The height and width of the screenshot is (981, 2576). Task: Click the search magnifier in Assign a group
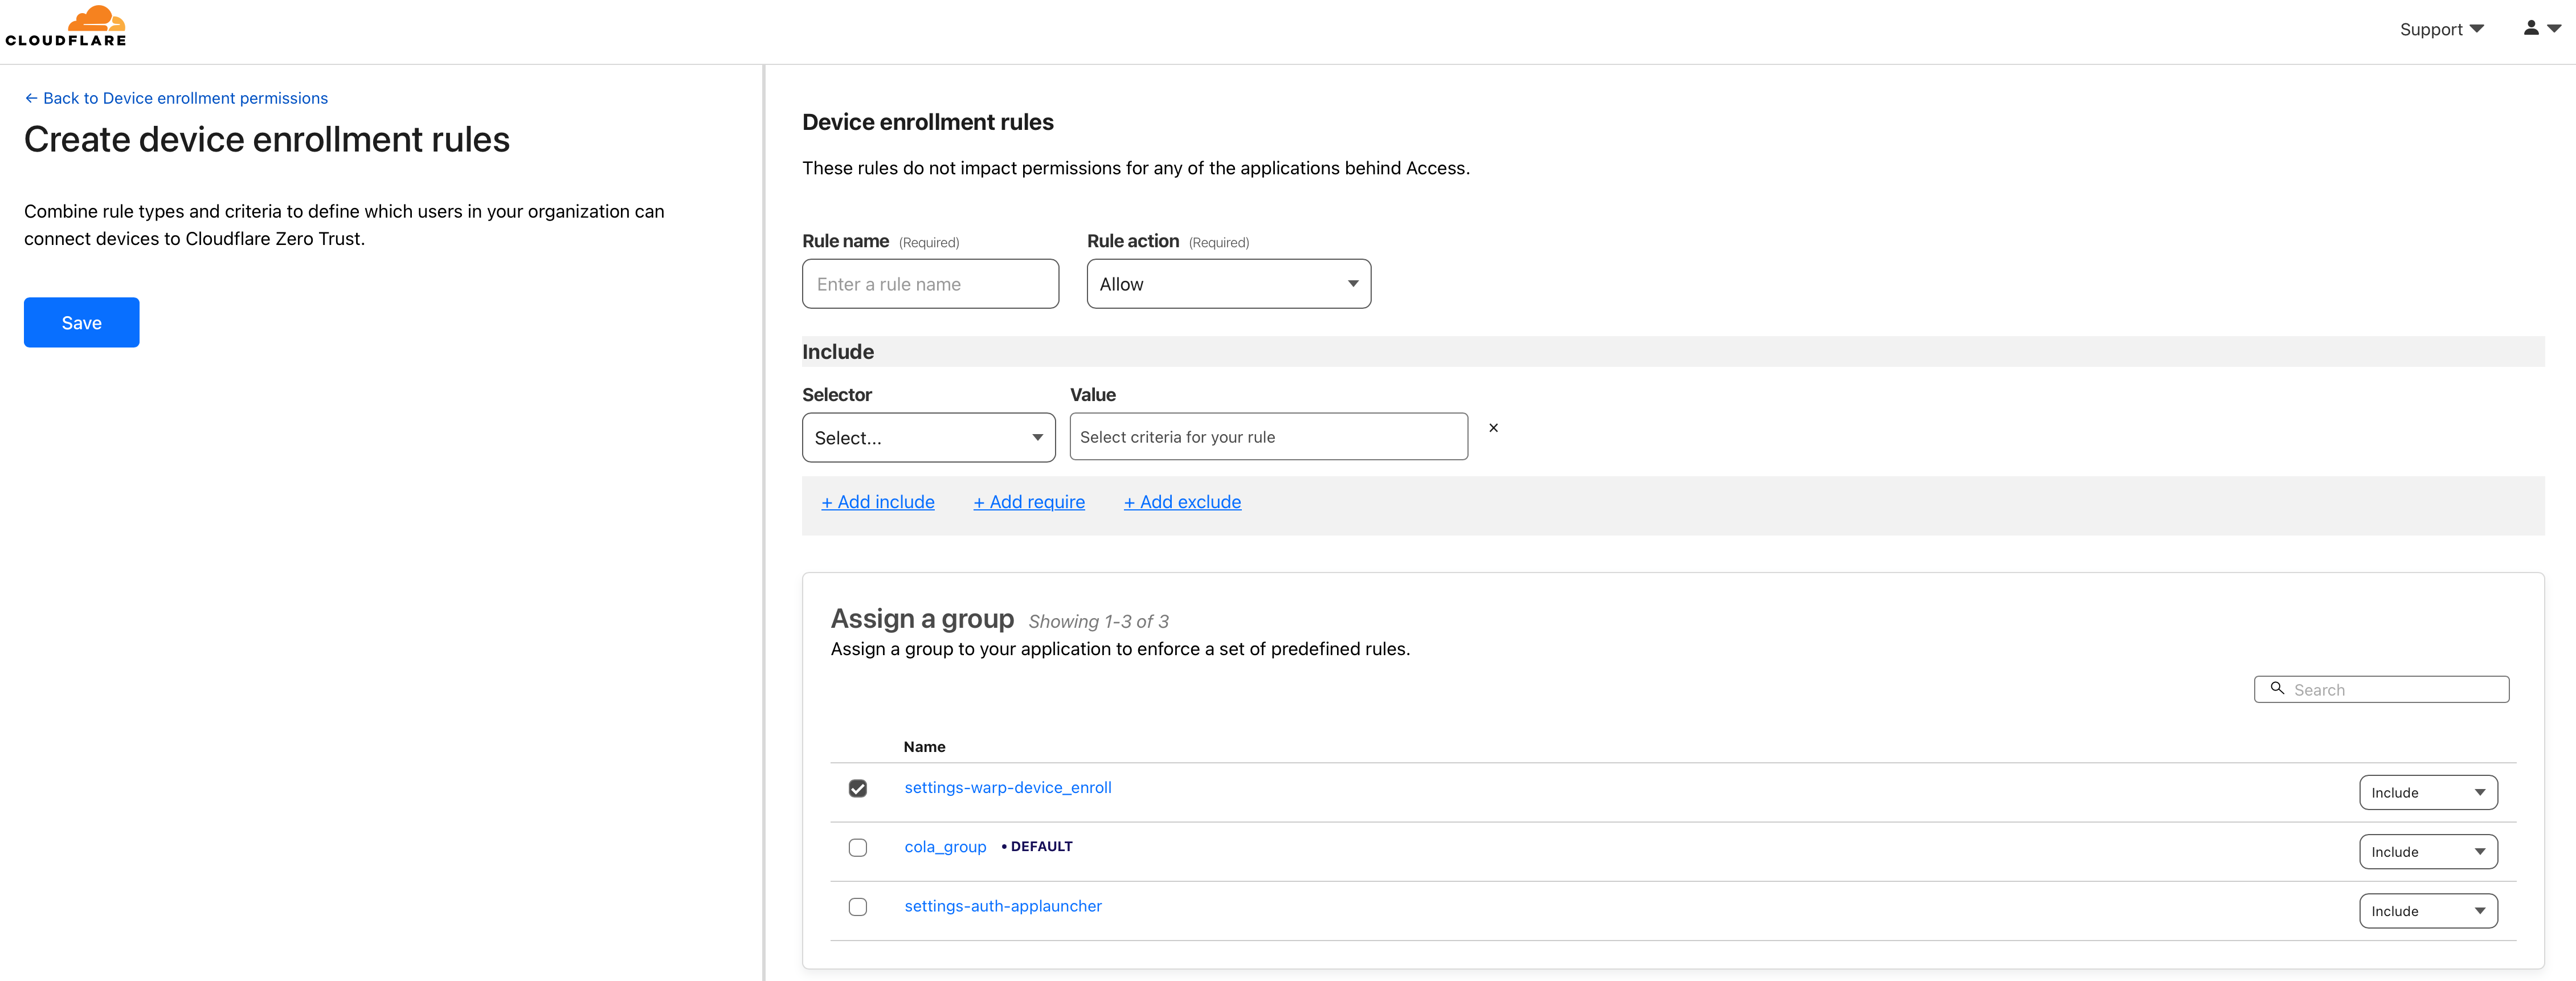pos(2277,689)
